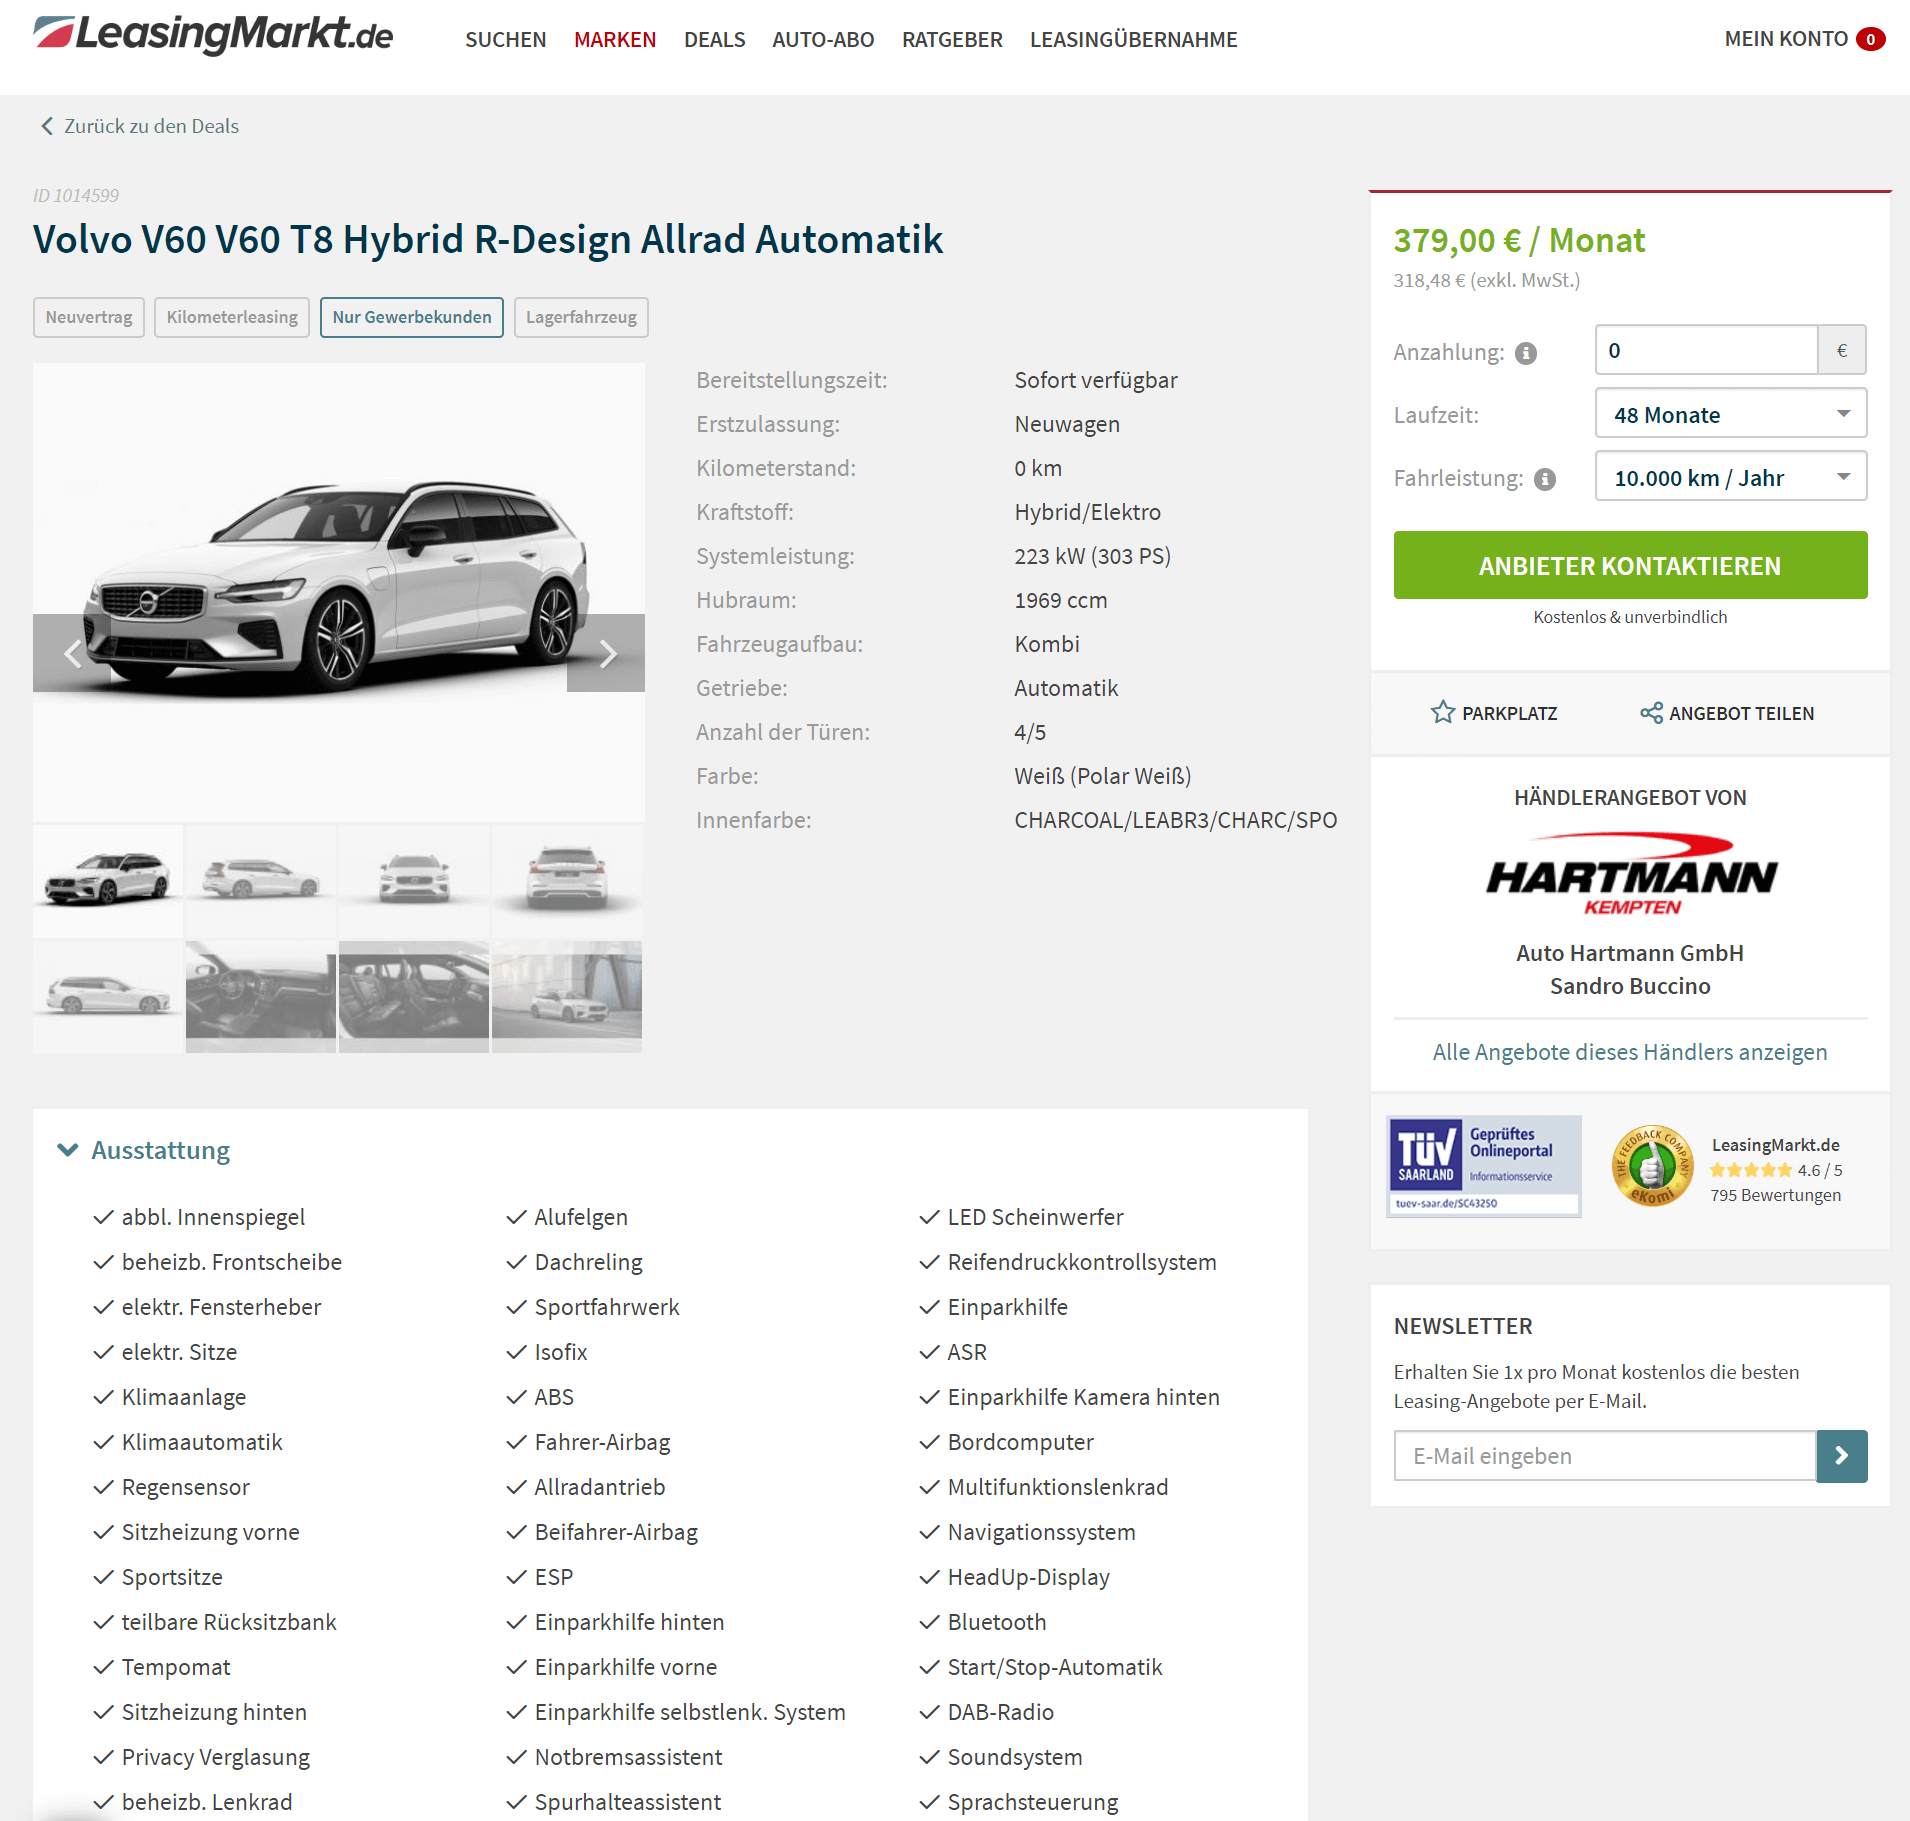This screenshot has width=1910, height=1821.
Task: Click Zurück zu den Deals link
Action: 151,126
